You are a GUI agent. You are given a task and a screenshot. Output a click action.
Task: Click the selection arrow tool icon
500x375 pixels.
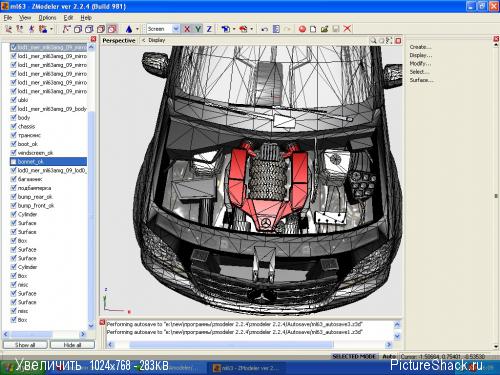point(66,29)
